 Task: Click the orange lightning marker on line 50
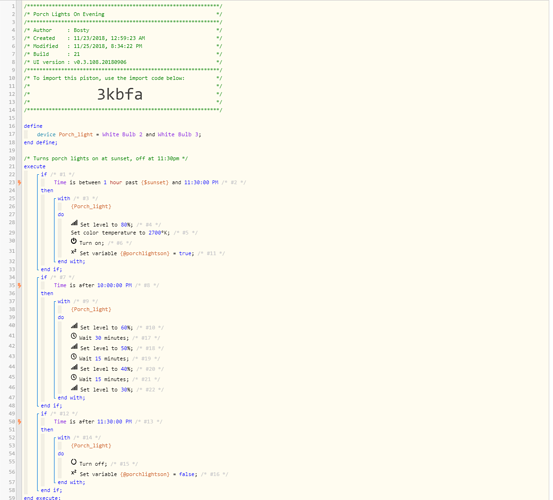[x=19, y=422]
